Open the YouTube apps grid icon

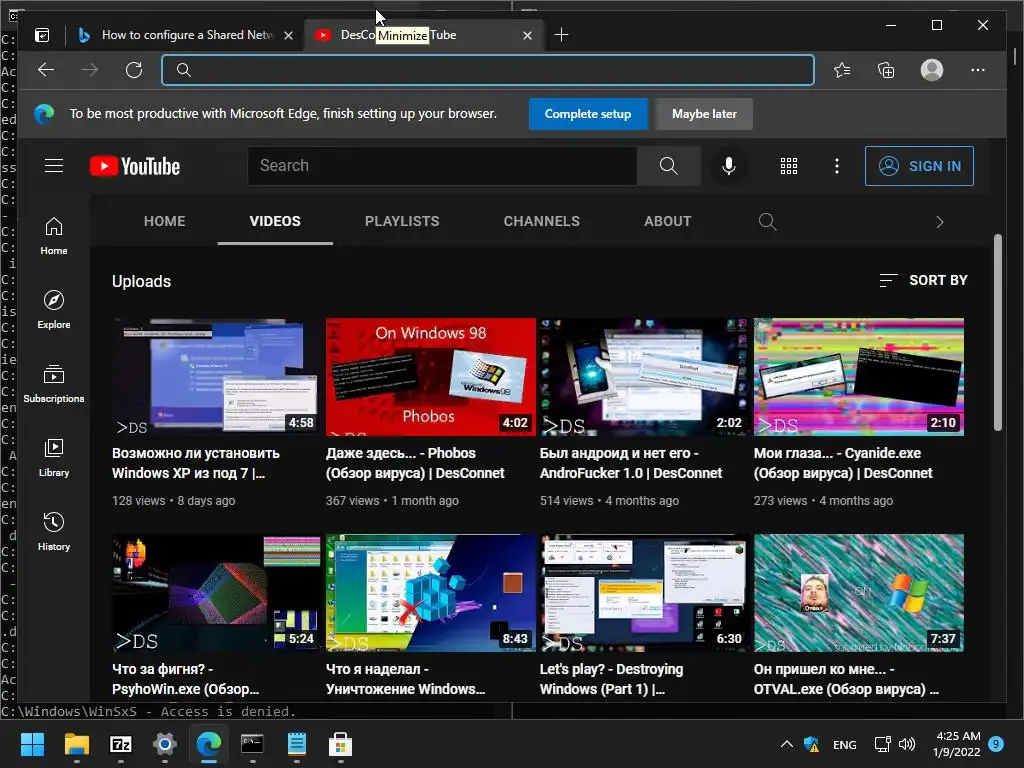pos(789,166)
